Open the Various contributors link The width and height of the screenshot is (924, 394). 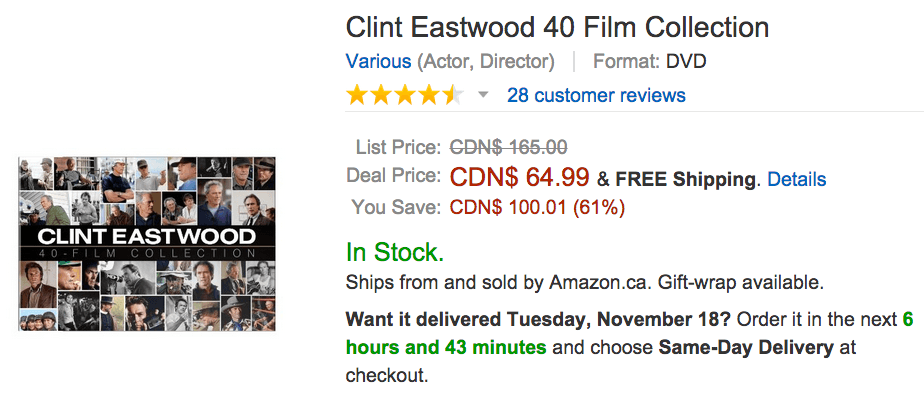click(x=378, y=61)
